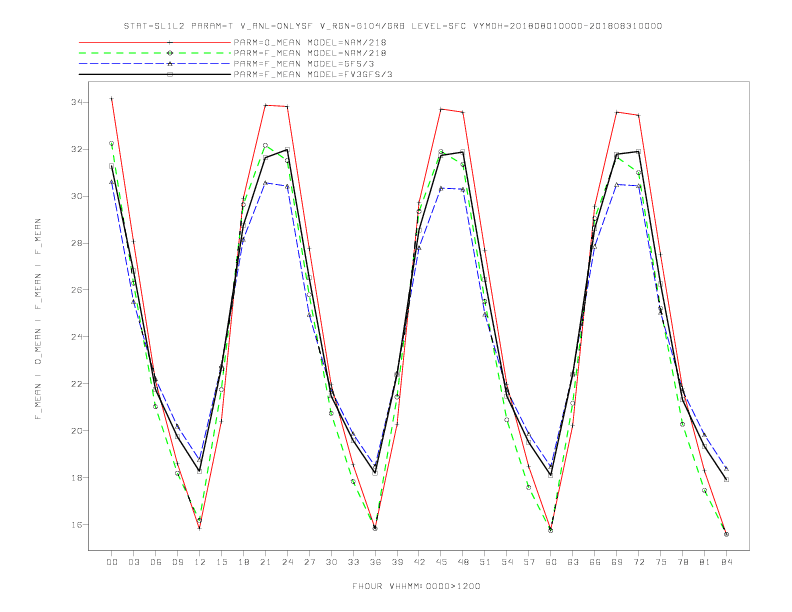Viewport: 792px width, 612px height.
Task: Click x-axis tick label 09
Action: 178,562
